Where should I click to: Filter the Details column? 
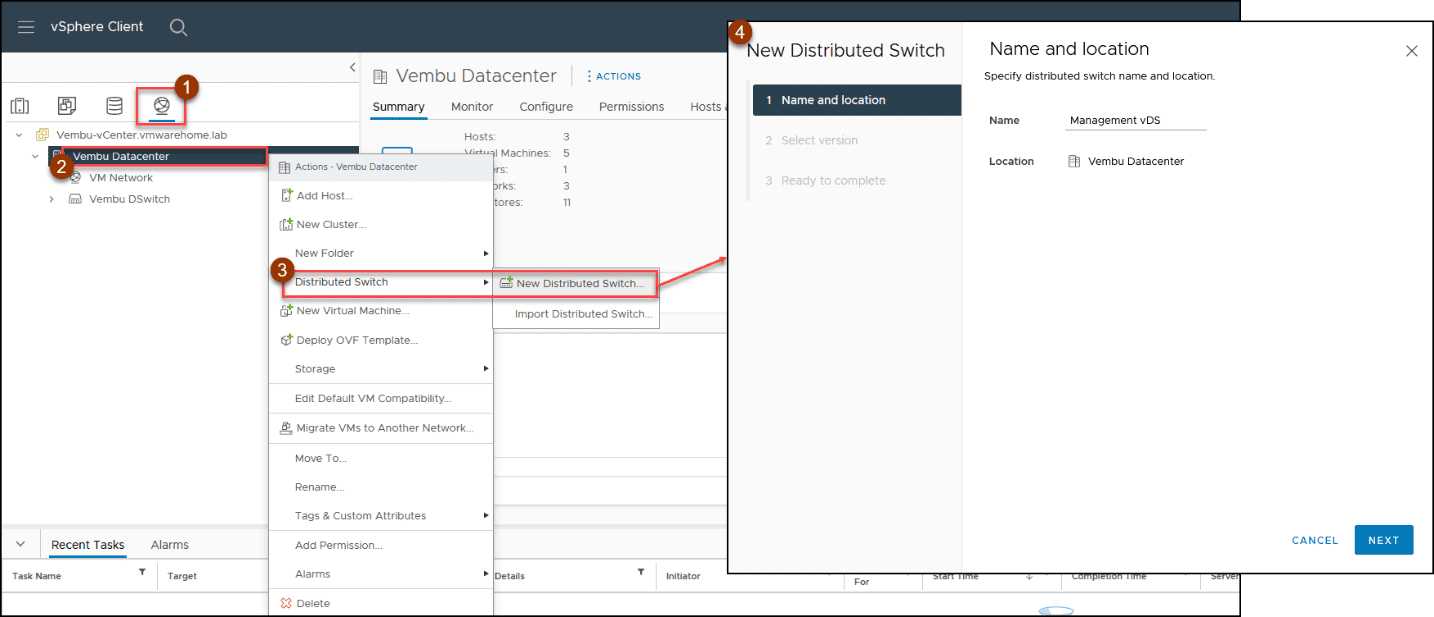click(641, 573)
